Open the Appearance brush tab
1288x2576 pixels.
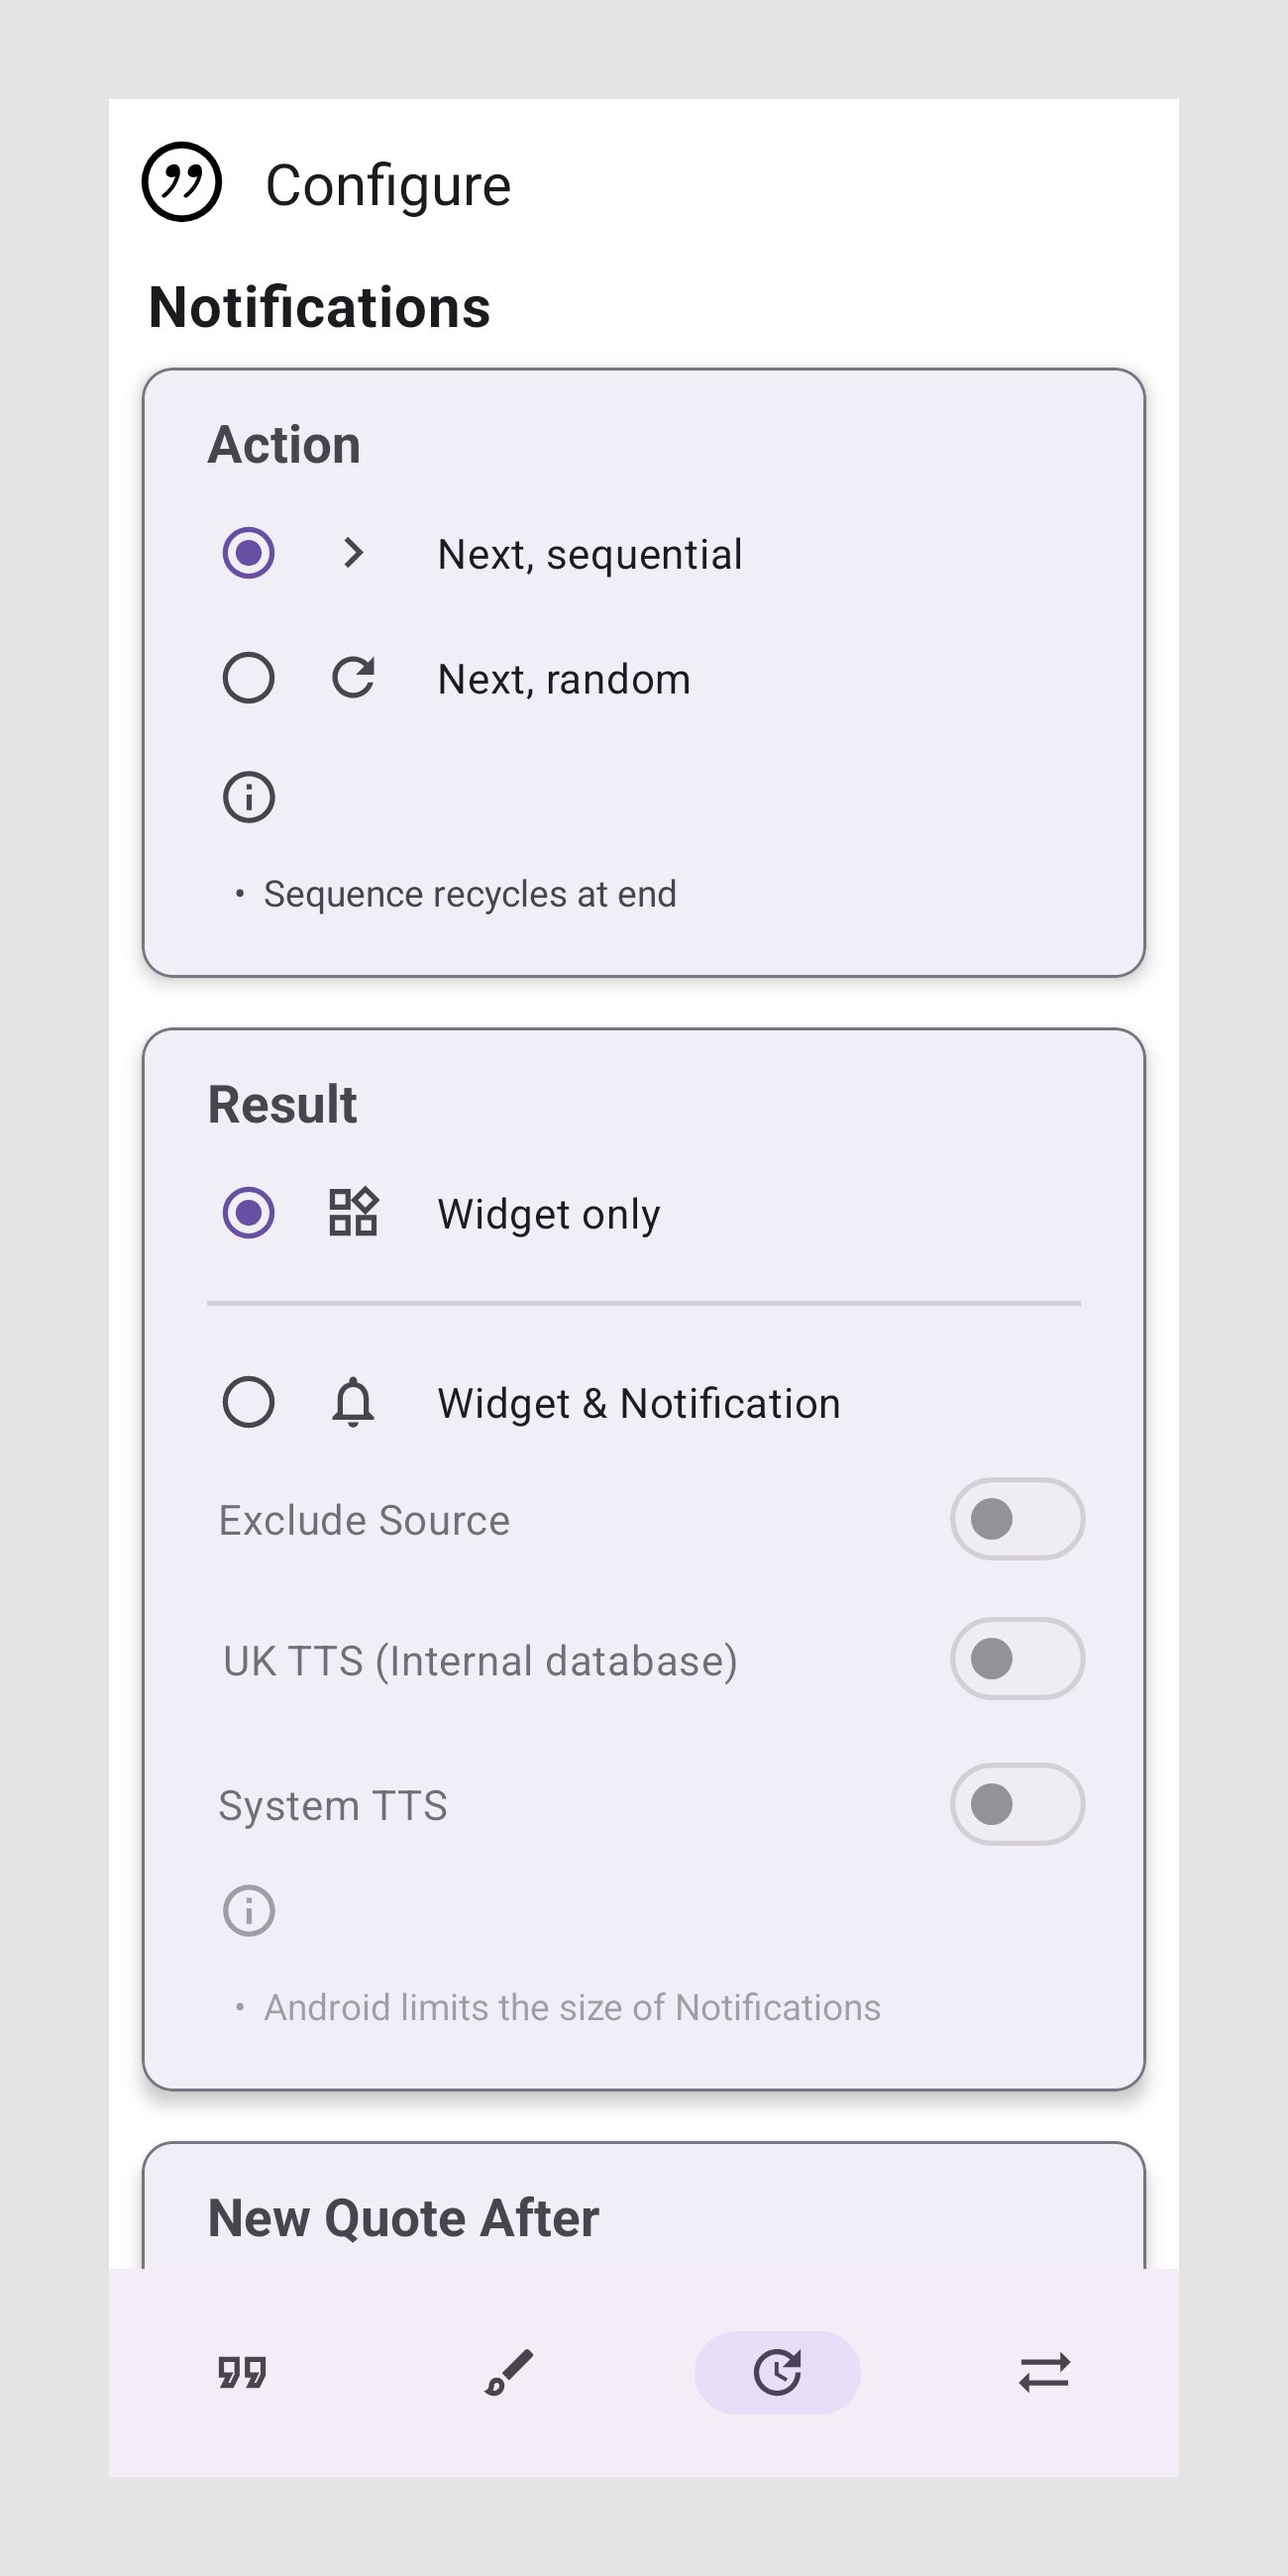click(x=509, y=2372)
